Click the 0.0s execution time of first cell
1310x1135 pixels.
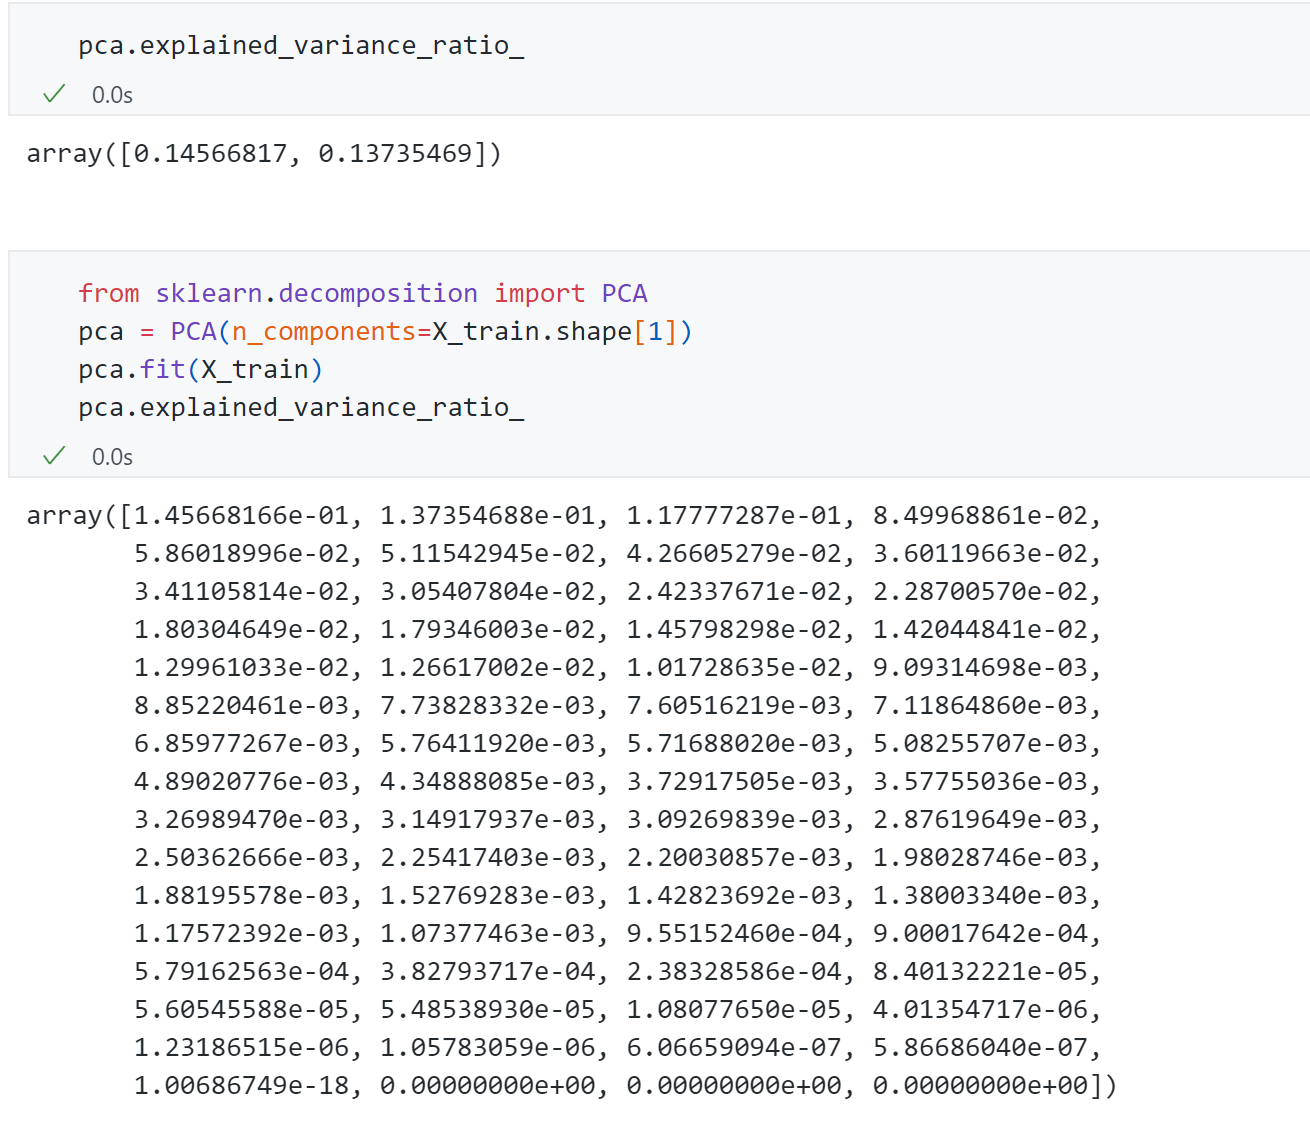click(112, 95)
